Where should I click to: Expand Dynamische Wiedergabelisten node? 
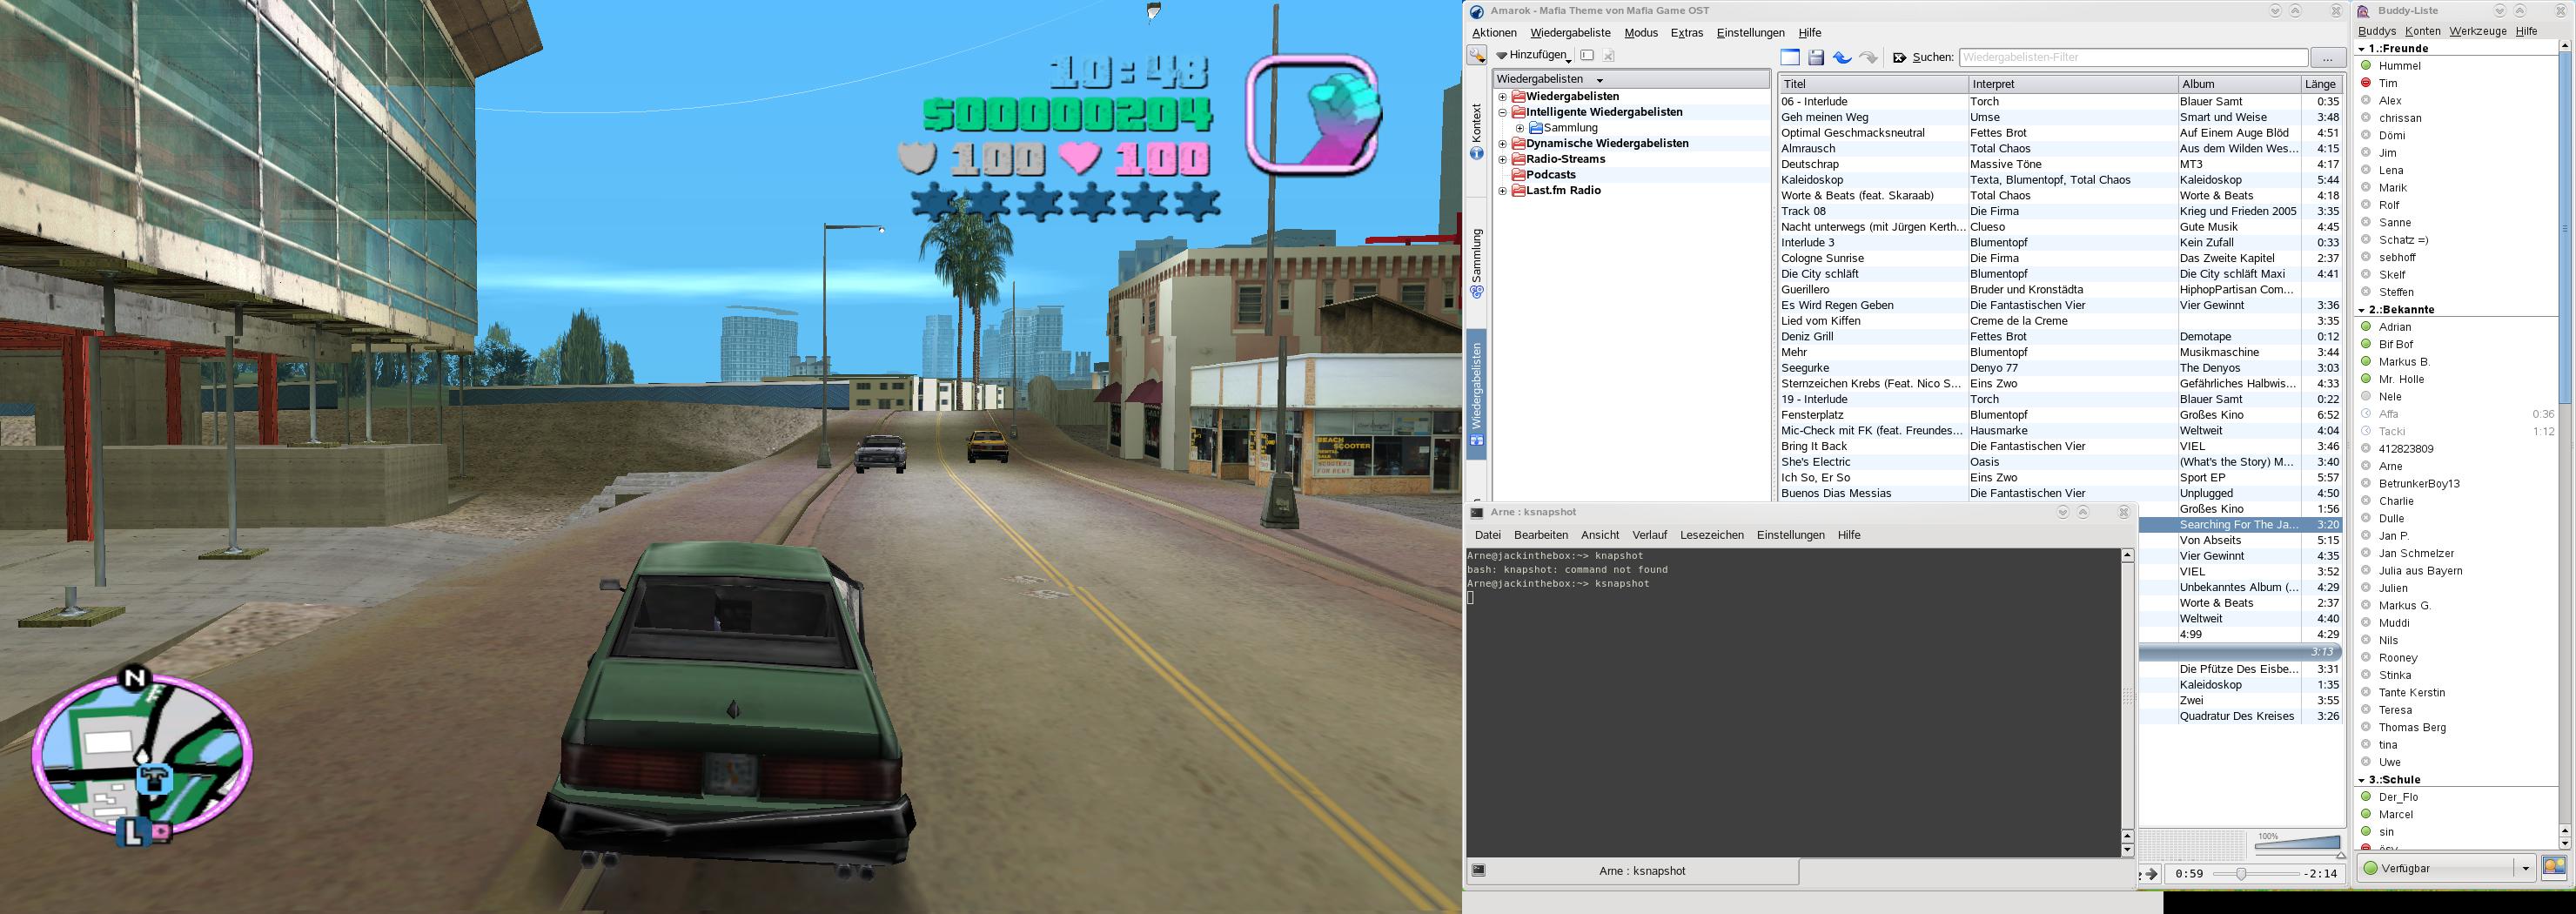click(1502, 144)
